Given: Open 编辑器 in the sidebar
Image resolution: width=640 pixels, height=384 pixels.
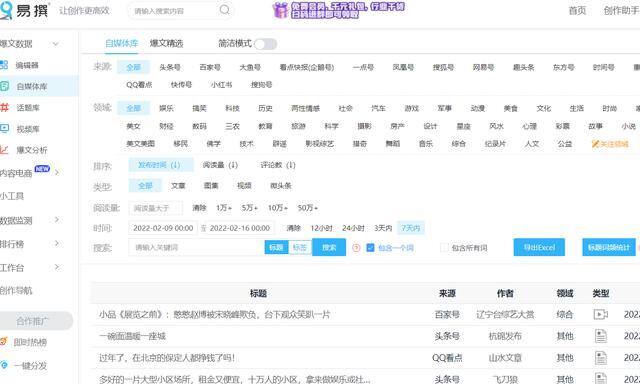Looking at the screenshot, I should (x=27, y=65).
